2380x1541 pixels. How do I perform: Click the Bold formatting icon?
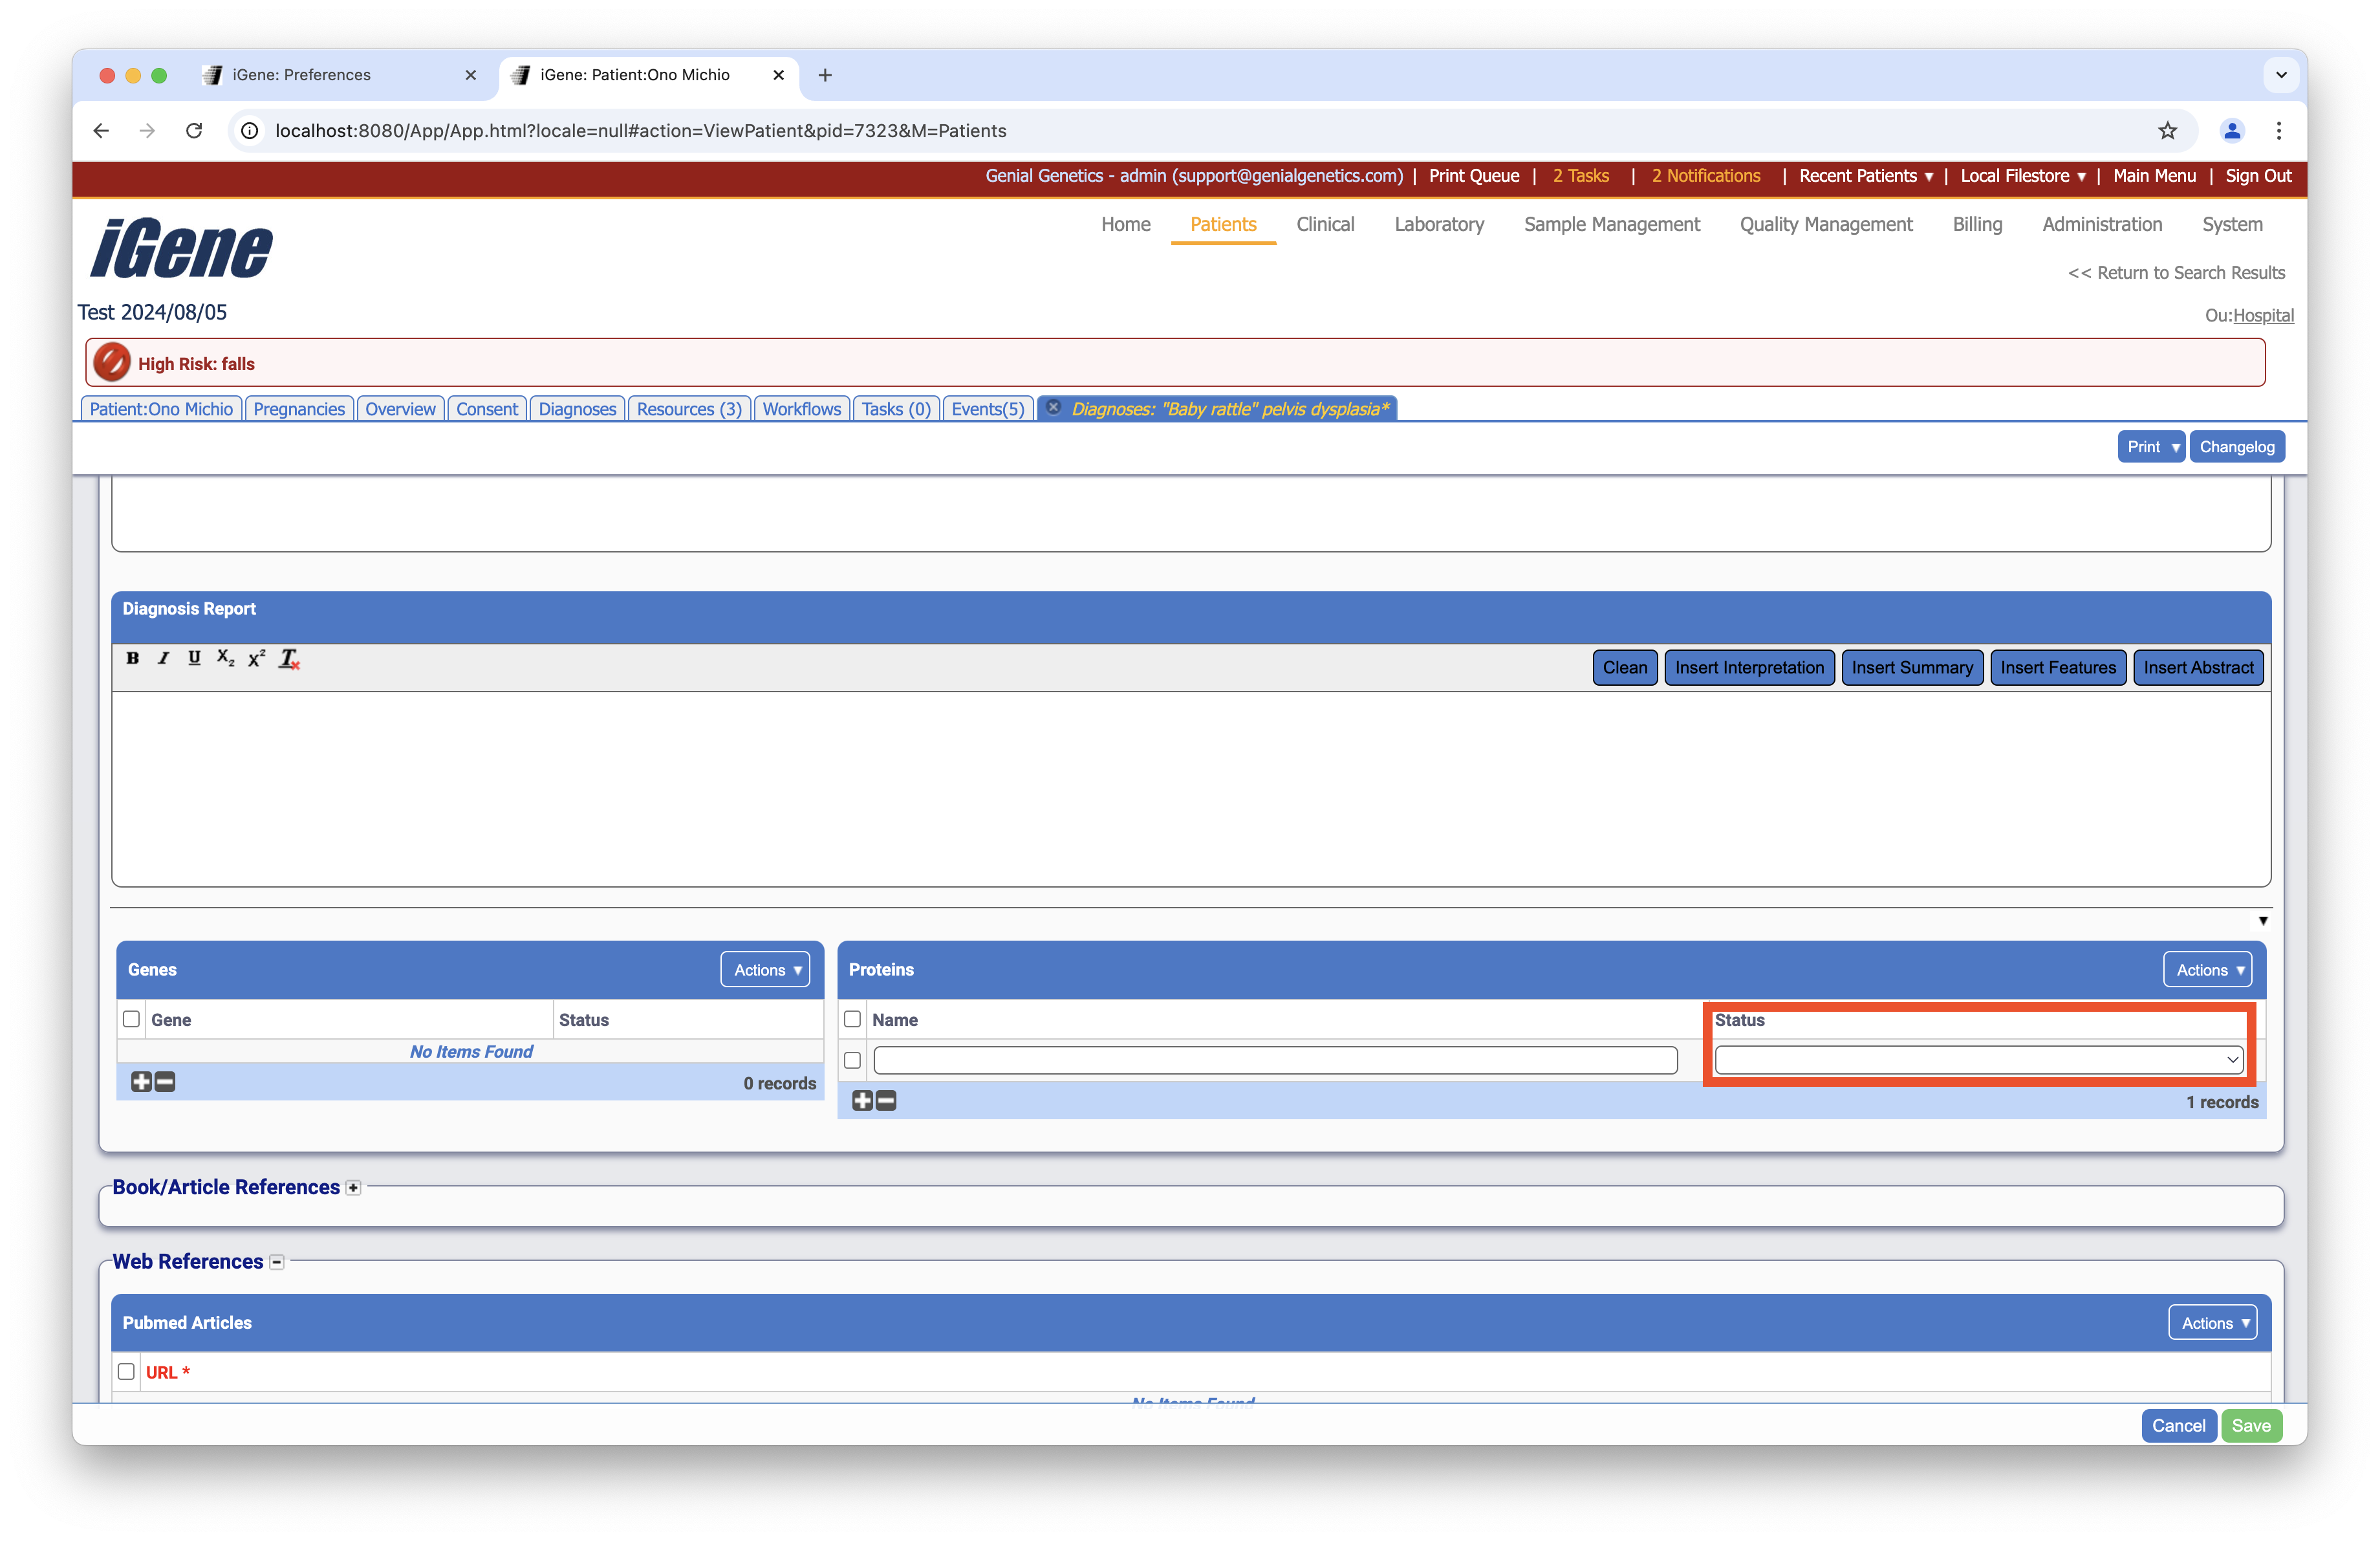132,658
